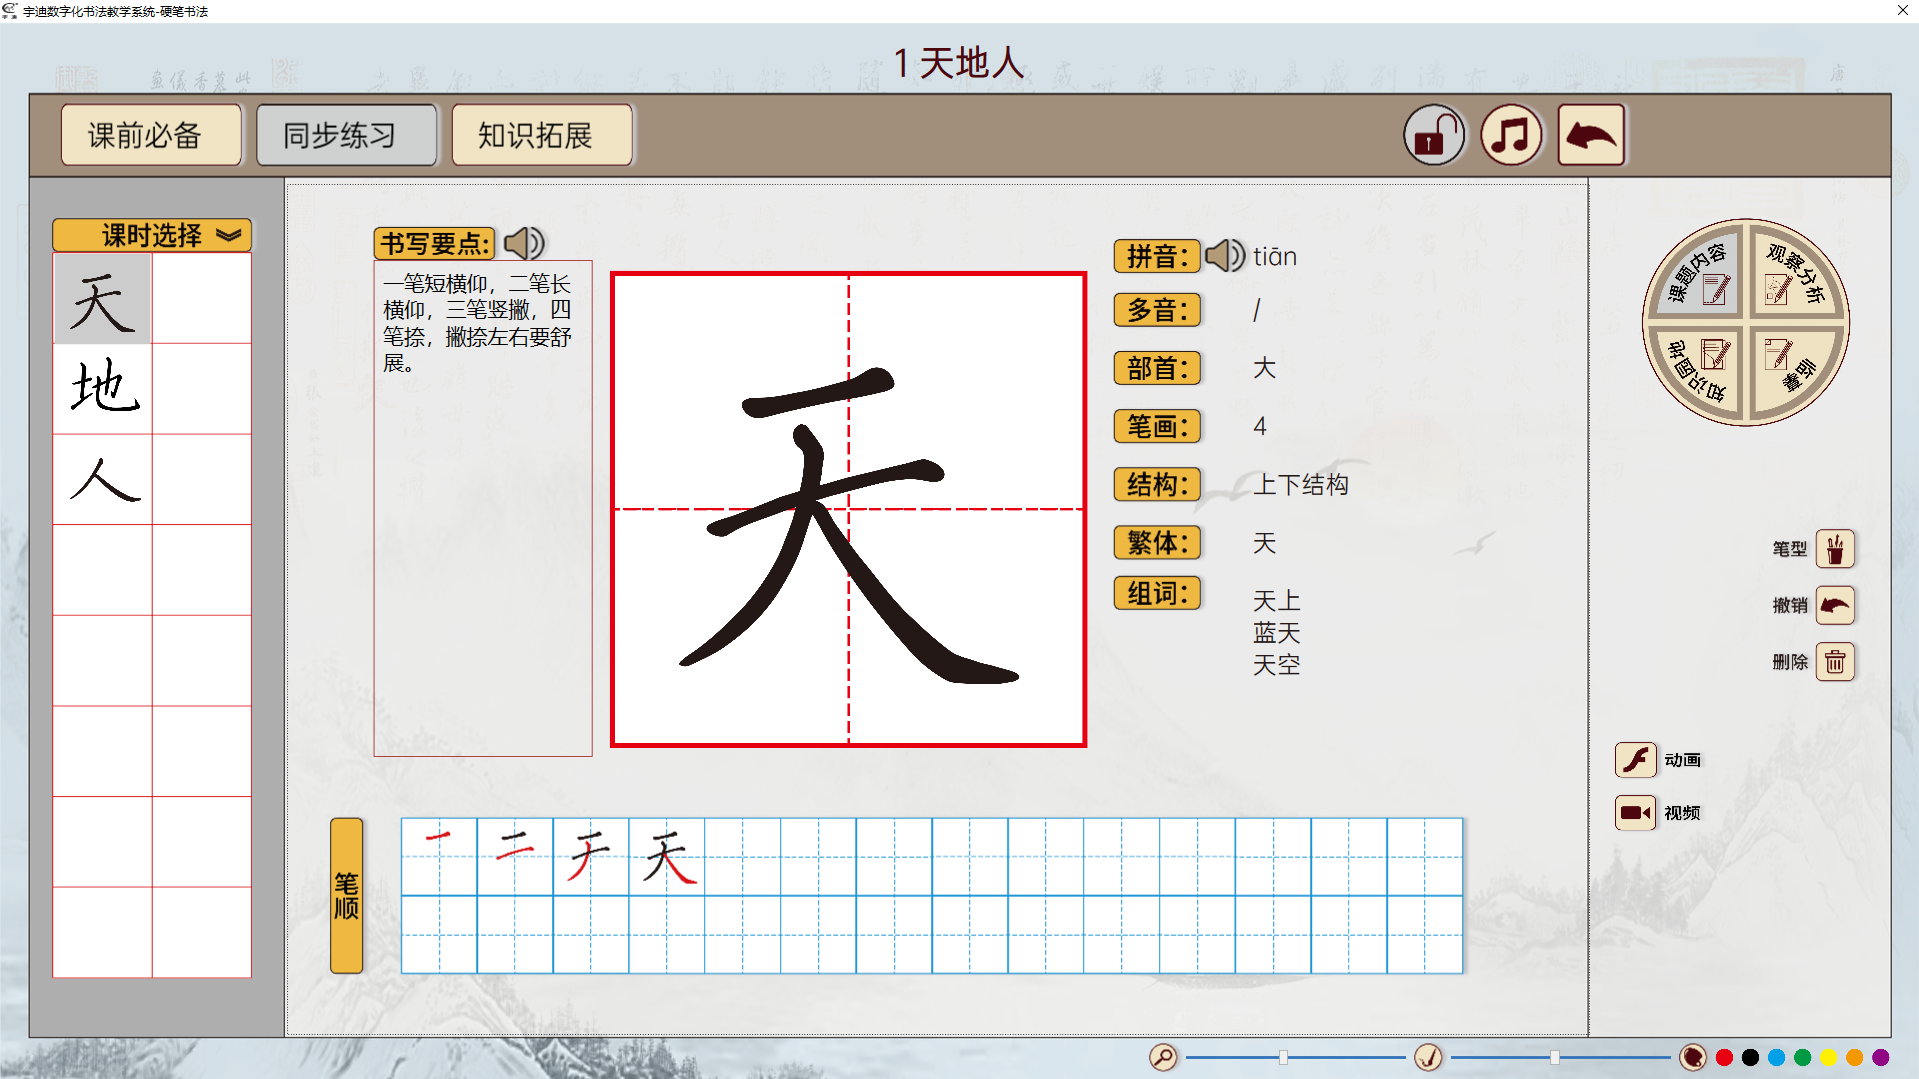Image resolution: width=1919 pixels, height=1079 pixels.
Task: Play the 动画 stroke animation
Action: 1635,760
